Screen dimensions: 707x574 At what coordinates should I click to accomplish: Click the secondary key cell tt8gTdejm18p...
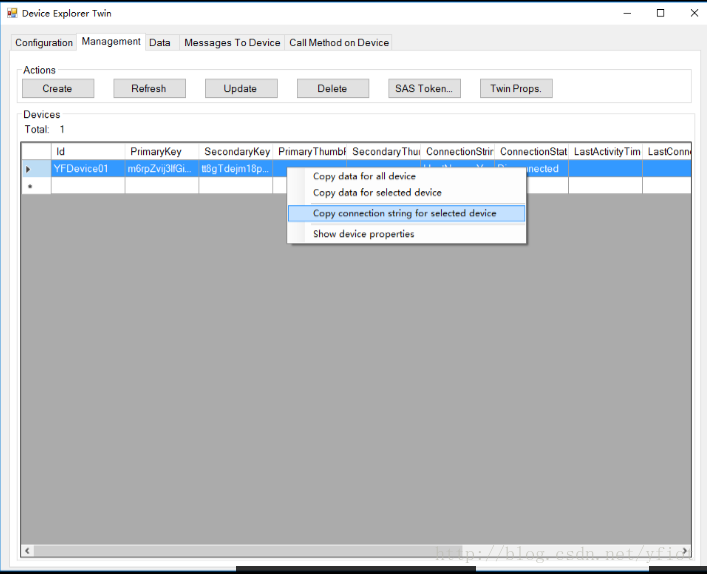point(236,169)
